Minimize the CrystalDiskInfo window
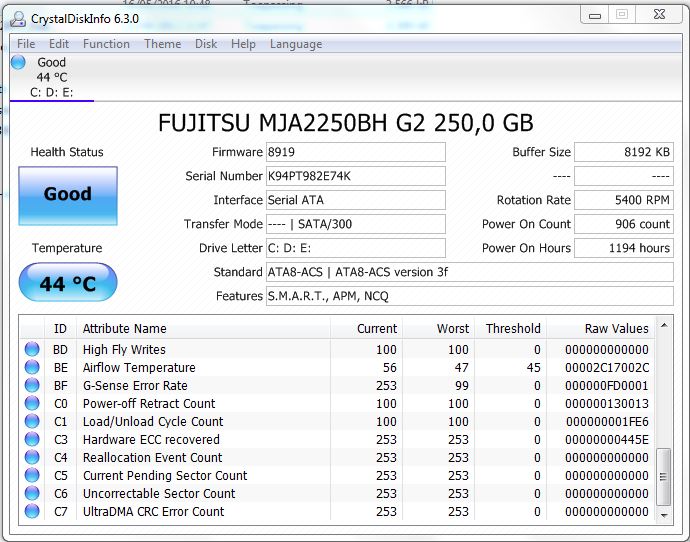Screen dimensions: 690x542 pyautogui.click(x=595, y=15)
